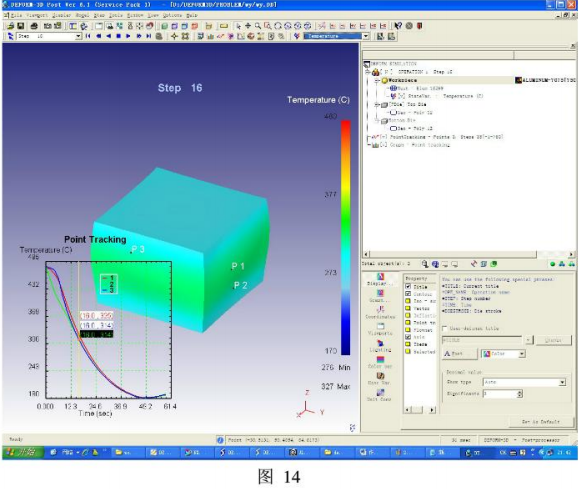Screen dimensions: 580x489
Task: Toggle the Point tracking property indicator
Action: [x=408, y=323]
